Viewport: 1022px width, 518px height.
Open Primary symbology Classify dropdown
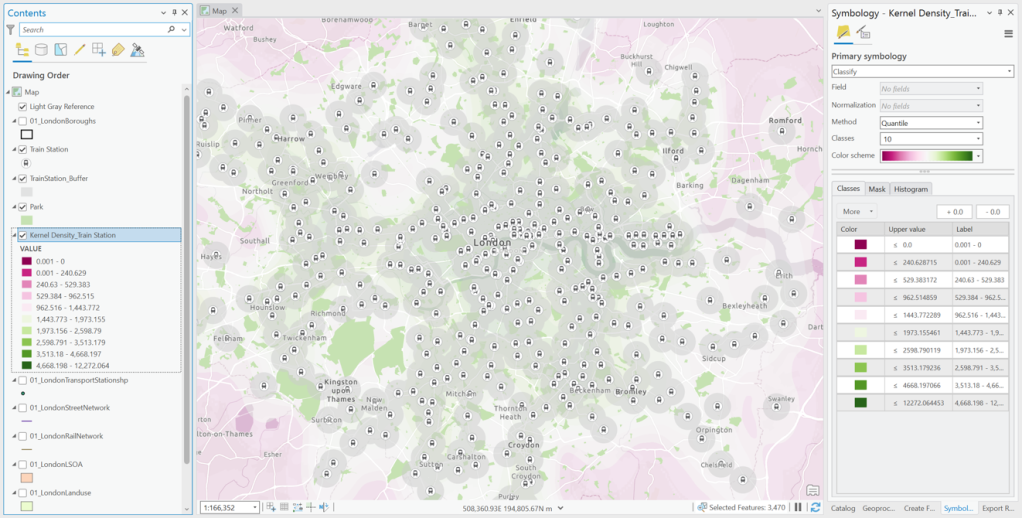coord(922,72)
